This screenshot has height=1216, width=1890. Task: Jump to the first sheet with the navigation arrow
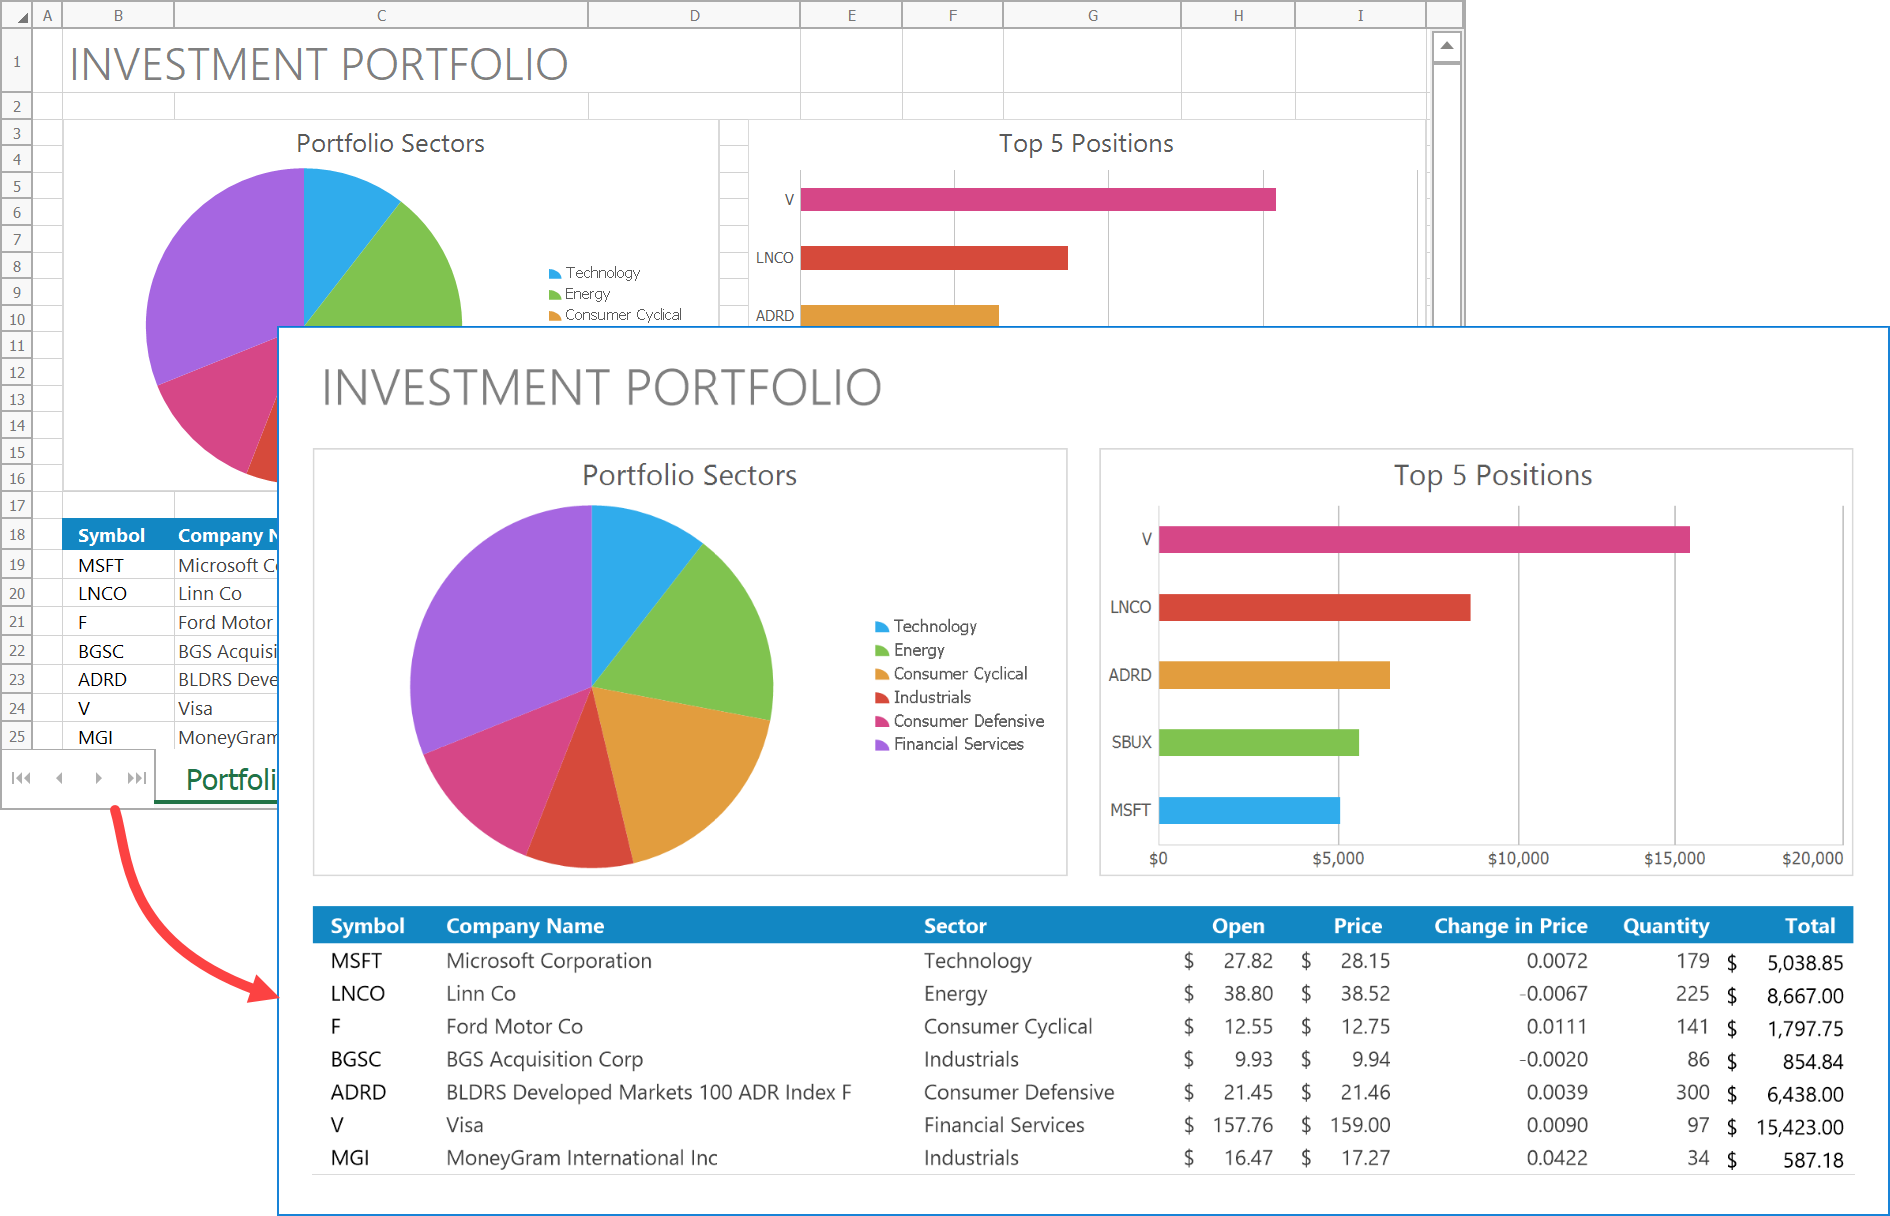[21, 778]
